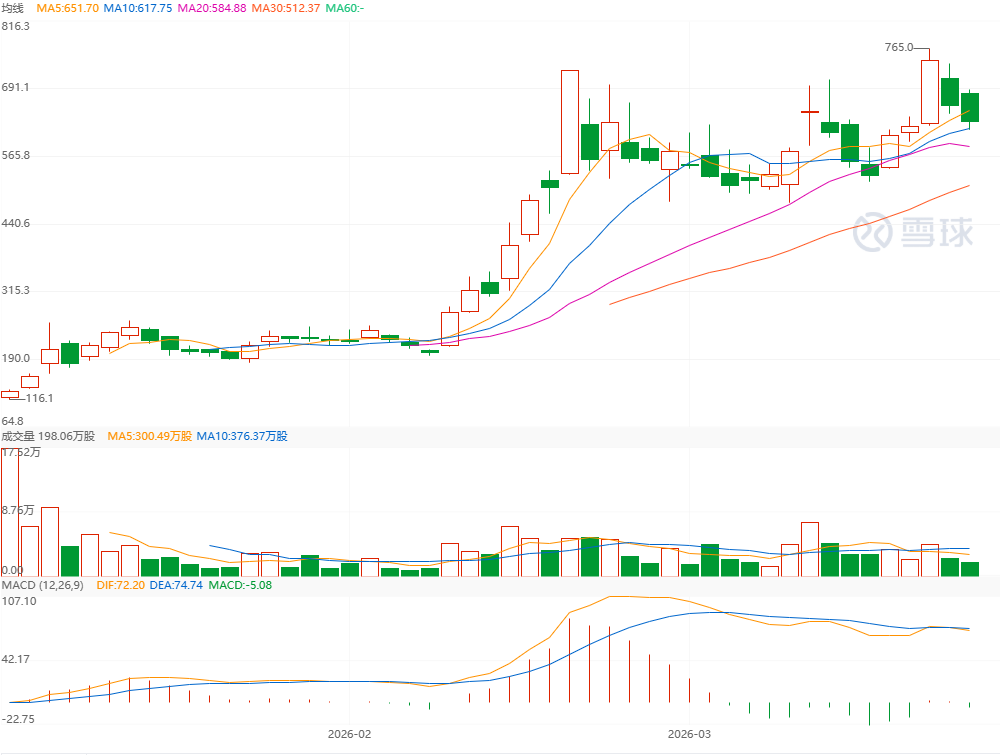The width and height of the screenshot is (1000, 755).
Task: Open the MACD (12,26,9) indicator label
Action: pos(45,584)
